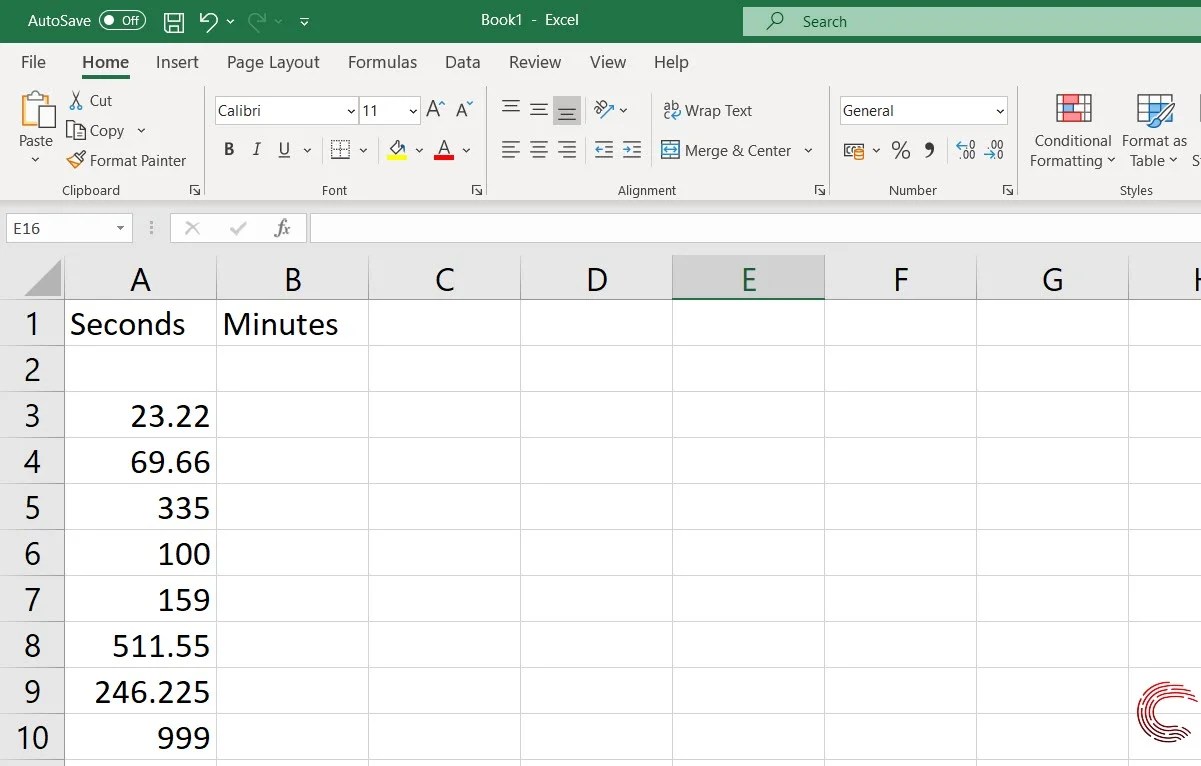This screenshot has width=1201, height=766.
Task: Click the Align Right icon
Action: 567,150
